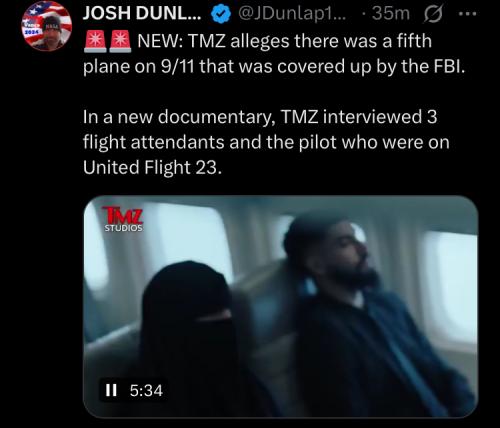Screen dimensions: 500x428
Task: Pause the playing video
Action: 111,390
